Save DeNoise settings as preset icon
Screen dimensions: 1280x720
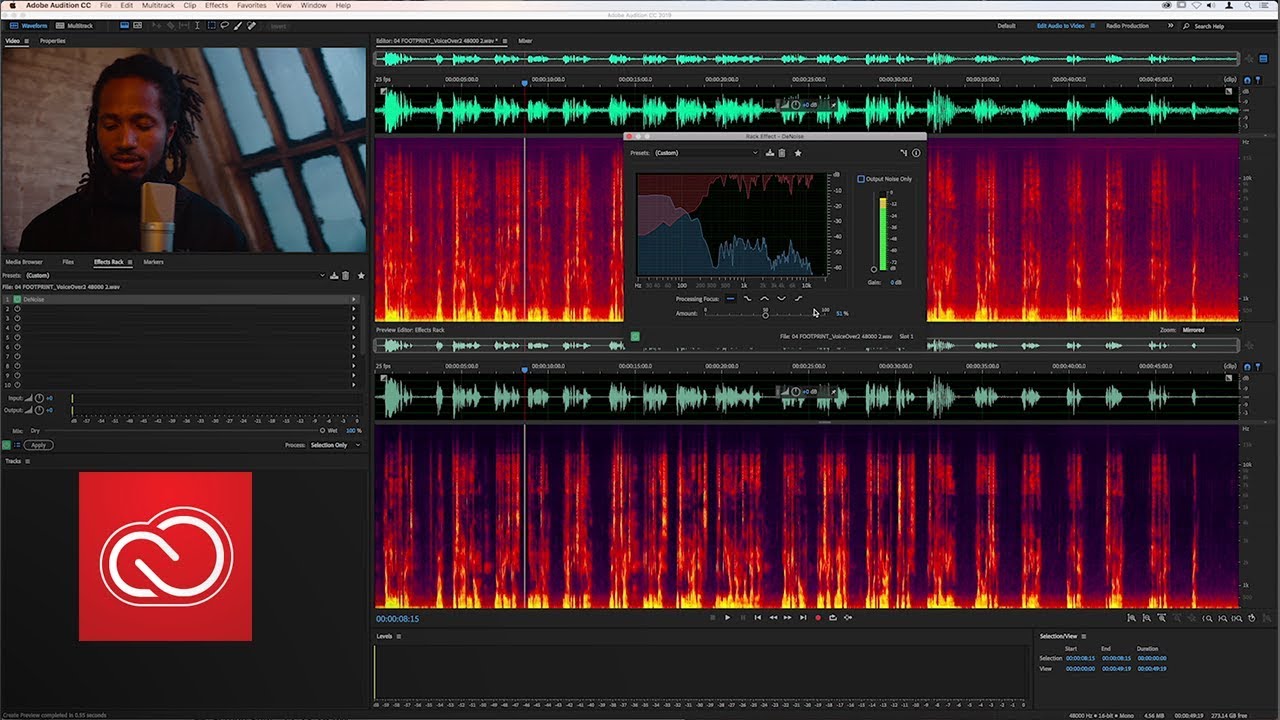[x=770, y=153]
